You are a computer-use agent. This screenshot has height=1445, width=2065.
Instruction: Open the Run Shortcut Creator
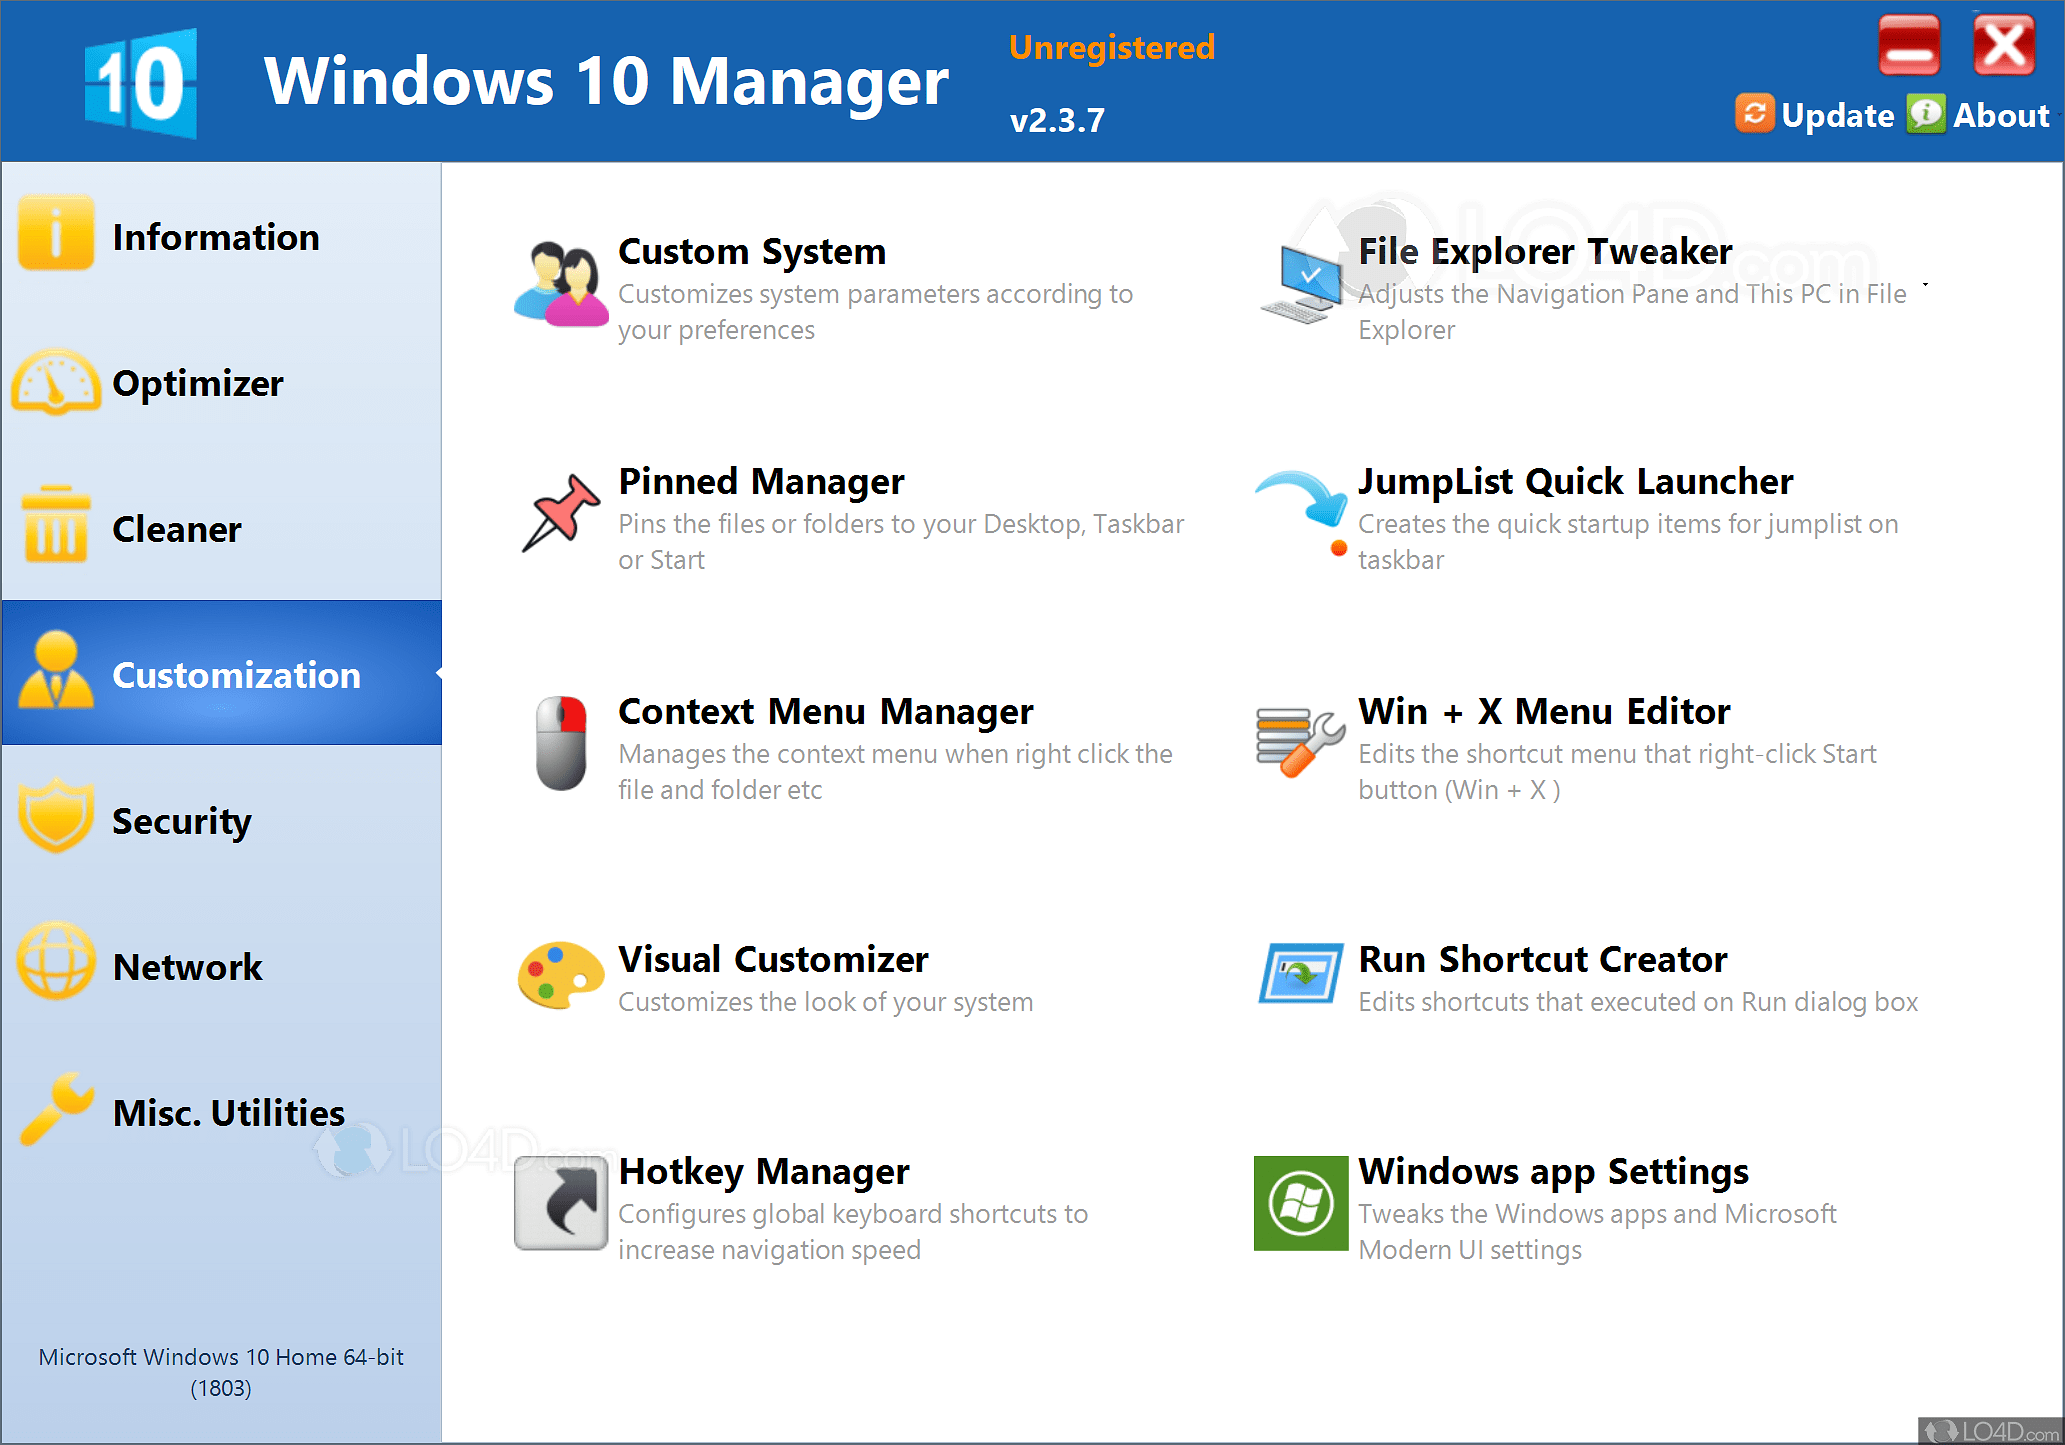[x=1542, y=960]
